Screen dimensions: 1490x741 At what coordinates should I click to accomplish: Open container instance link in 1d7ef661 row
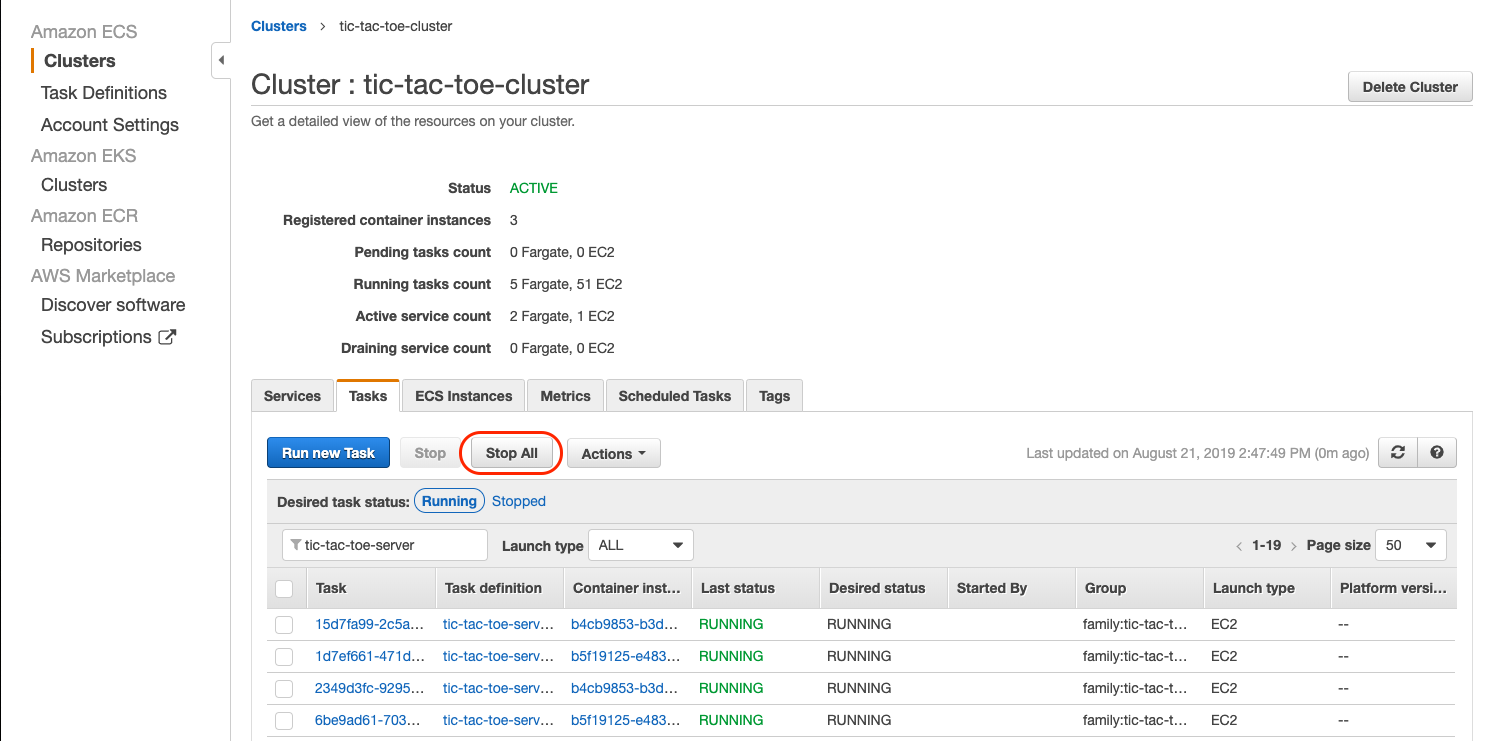coord(626,656)
